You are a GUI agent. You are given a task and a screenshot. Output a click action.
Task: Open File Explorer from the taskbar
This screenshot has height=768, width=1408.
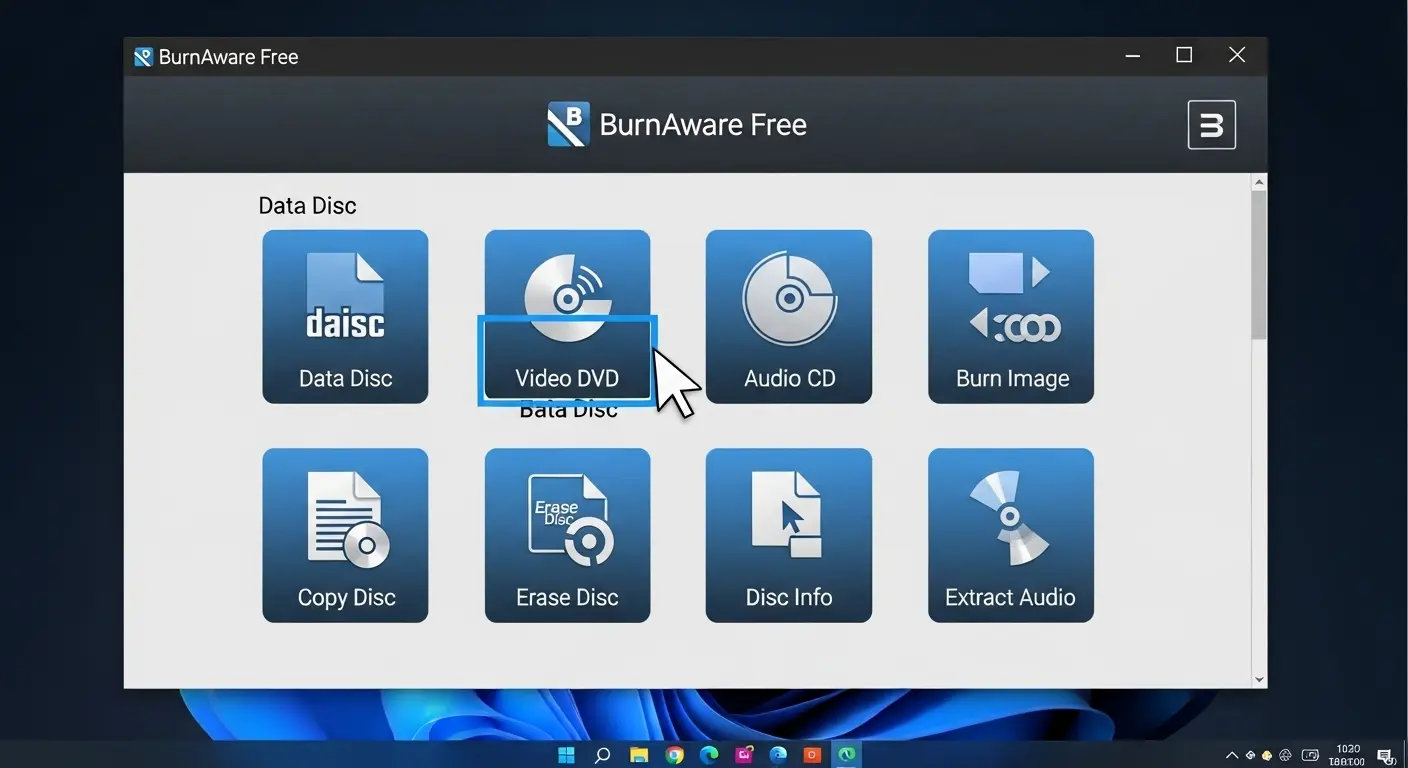pyautogui.click(x=638, y=755)
